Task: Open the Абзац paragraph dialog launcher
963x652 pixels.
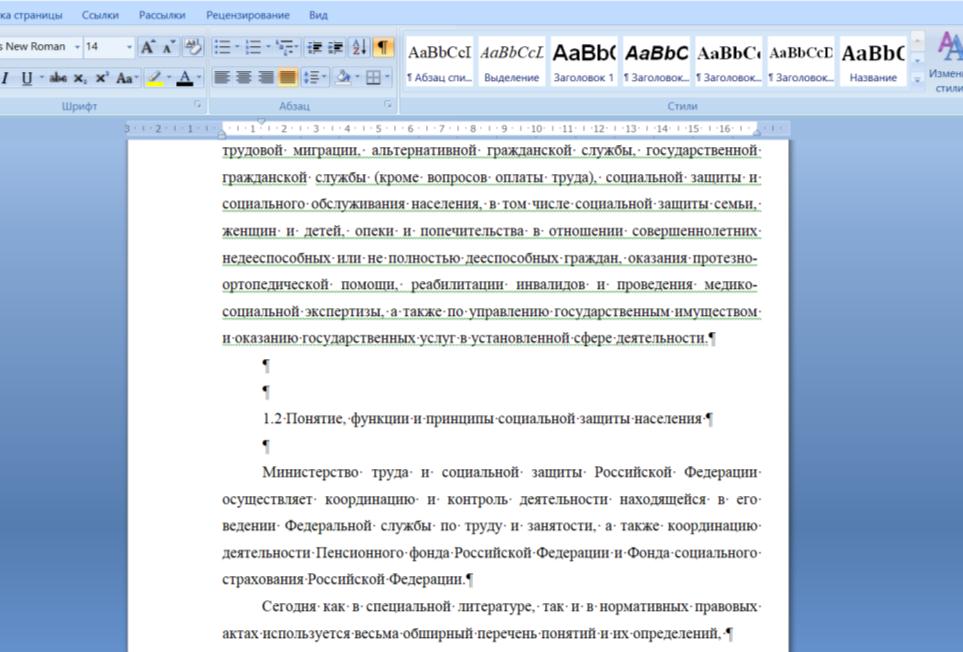Action: coord(388,104)
